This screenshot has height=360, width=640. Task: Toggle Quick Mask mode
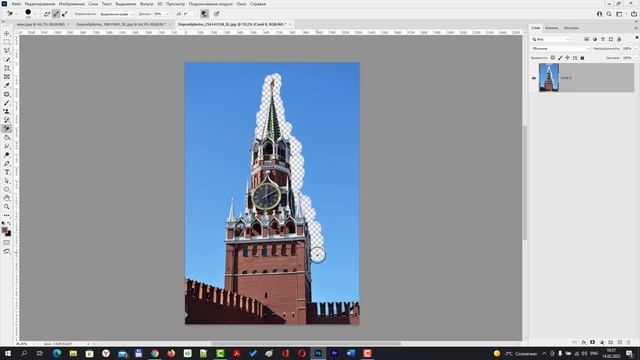(7, 243)
